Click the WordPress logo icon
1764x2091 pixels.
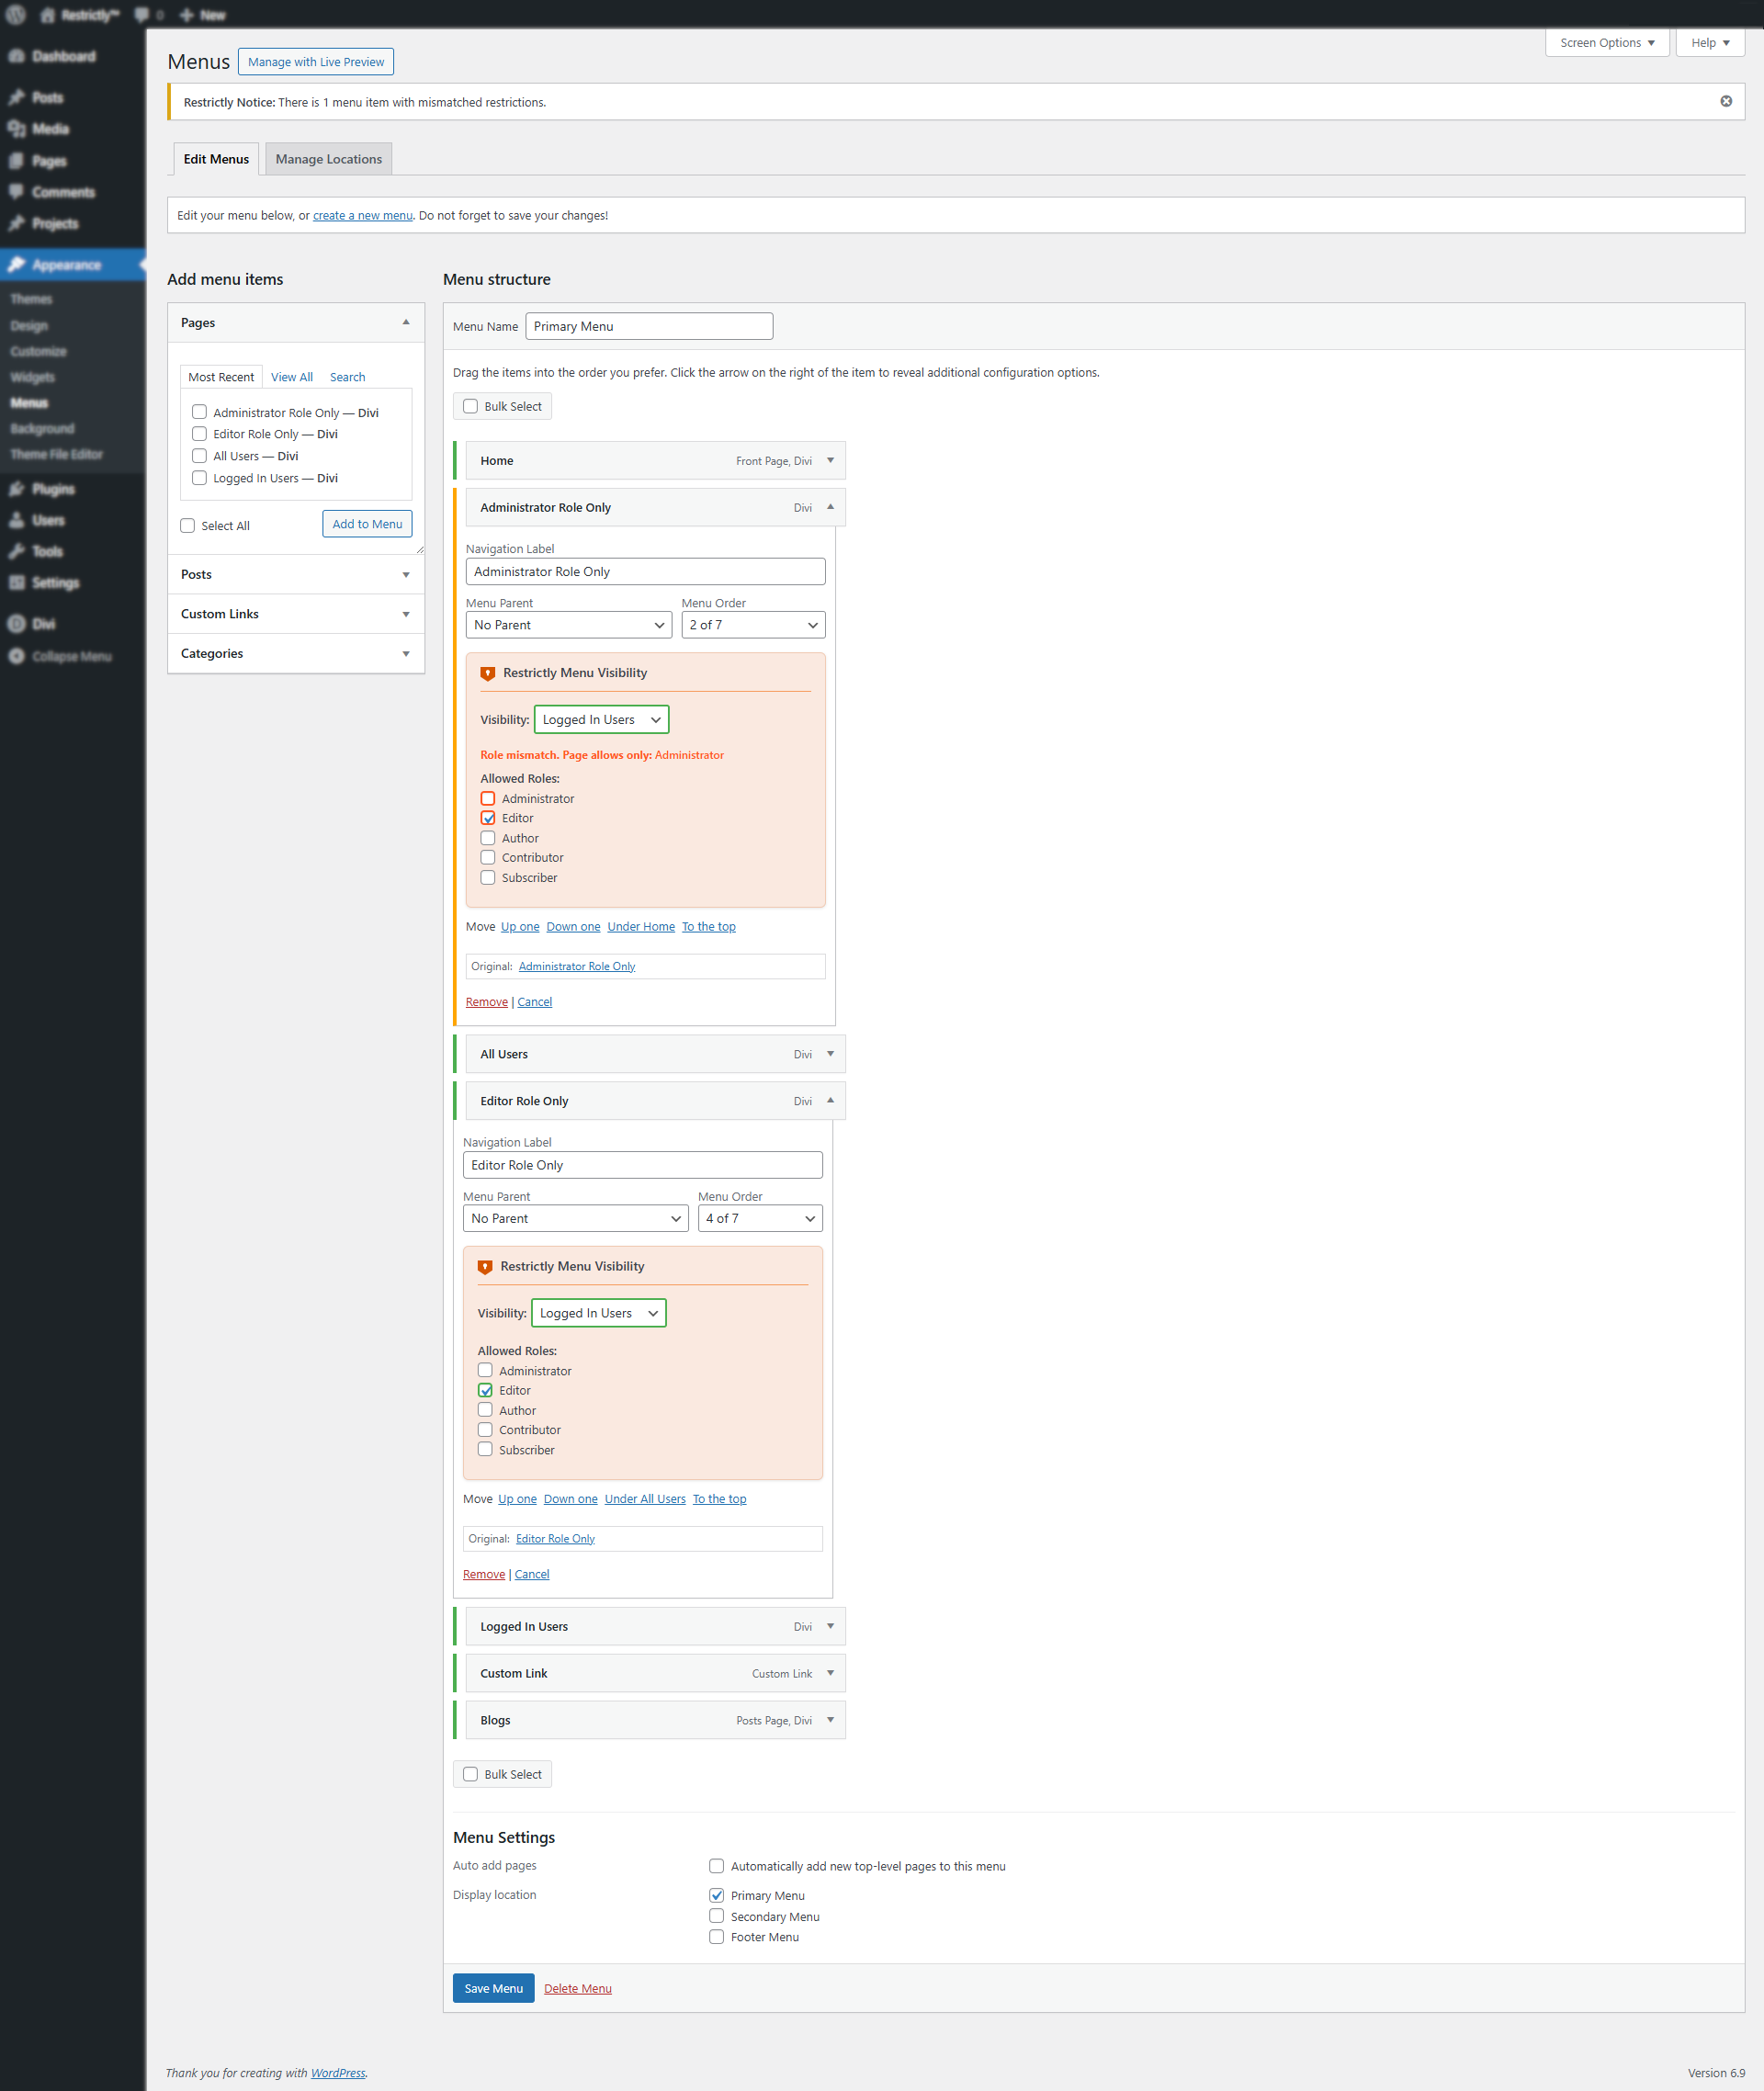click(16, 14)
